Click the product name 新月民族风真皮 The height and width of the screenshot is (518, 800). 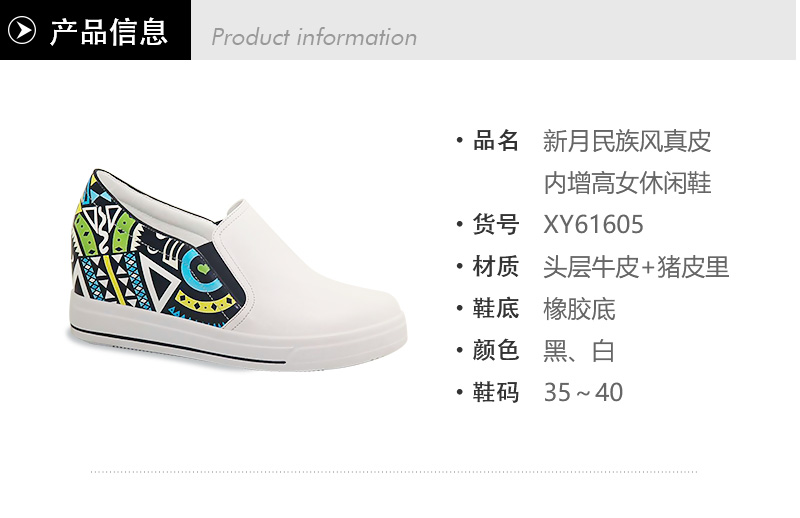pyautogui.click(x=627, y=141)
